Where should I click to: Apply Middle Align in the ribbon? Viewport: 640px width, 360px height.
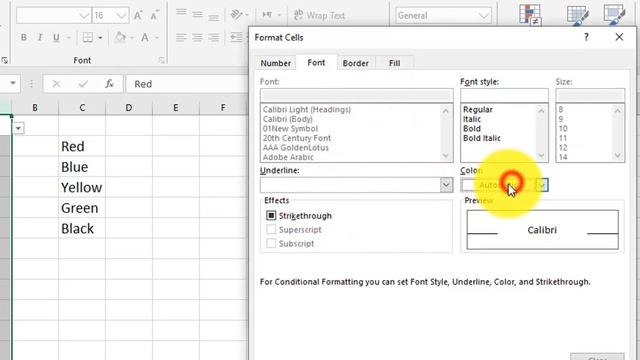coord(197,15)
